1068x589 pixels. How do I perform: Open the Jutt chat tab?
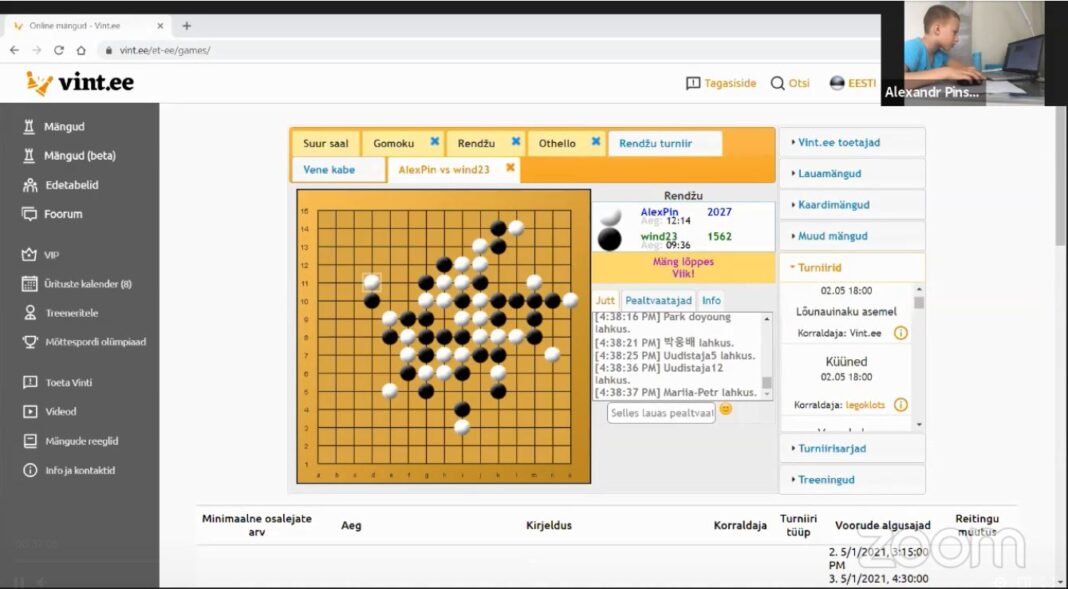click(x=605, y=300)
